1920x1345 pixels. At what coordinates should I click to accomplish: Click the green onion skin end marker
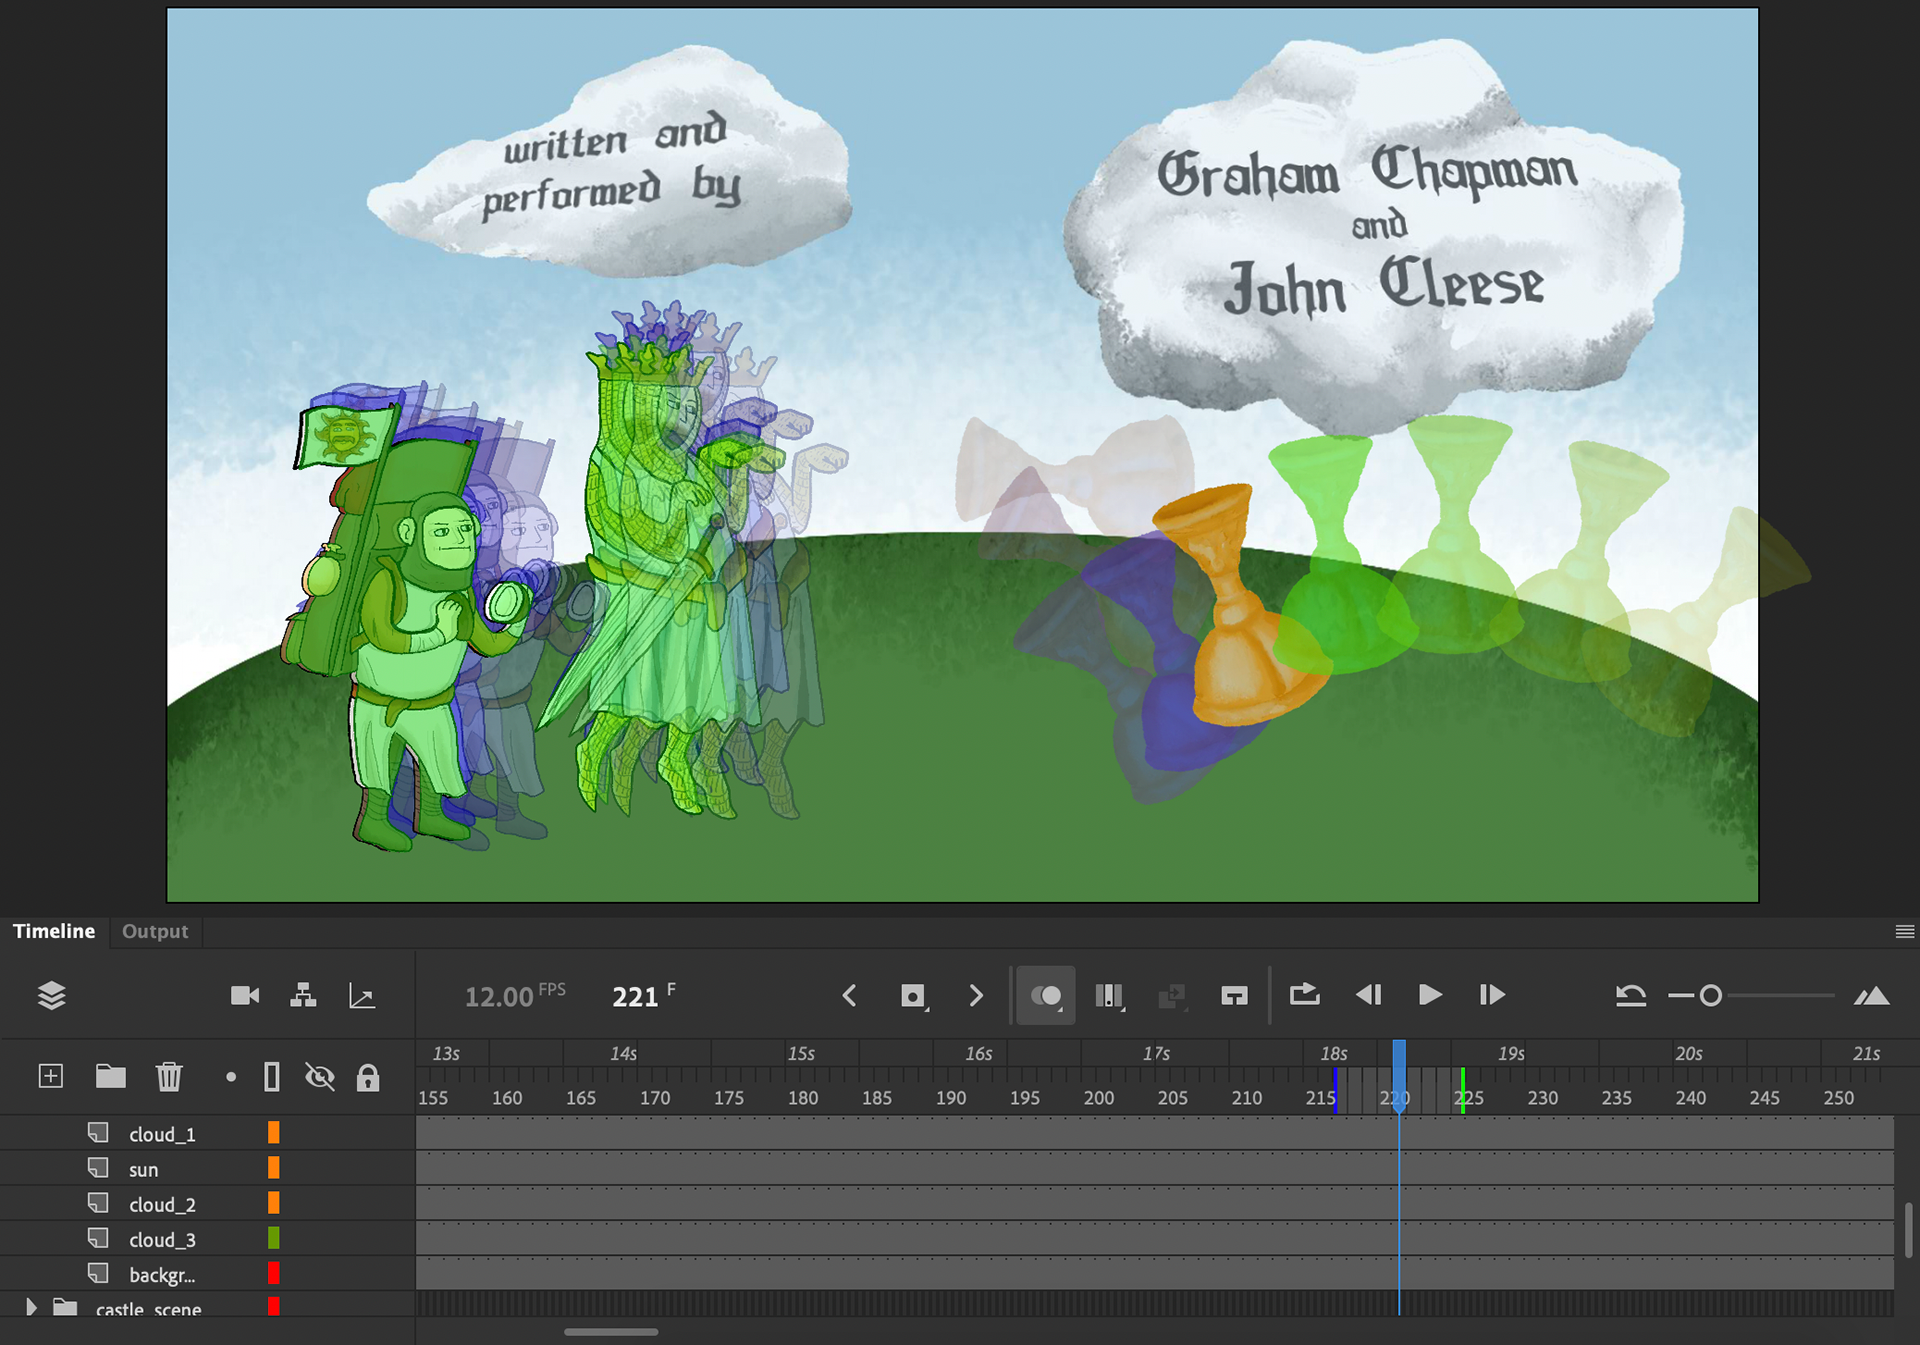coord(1462,1090)
